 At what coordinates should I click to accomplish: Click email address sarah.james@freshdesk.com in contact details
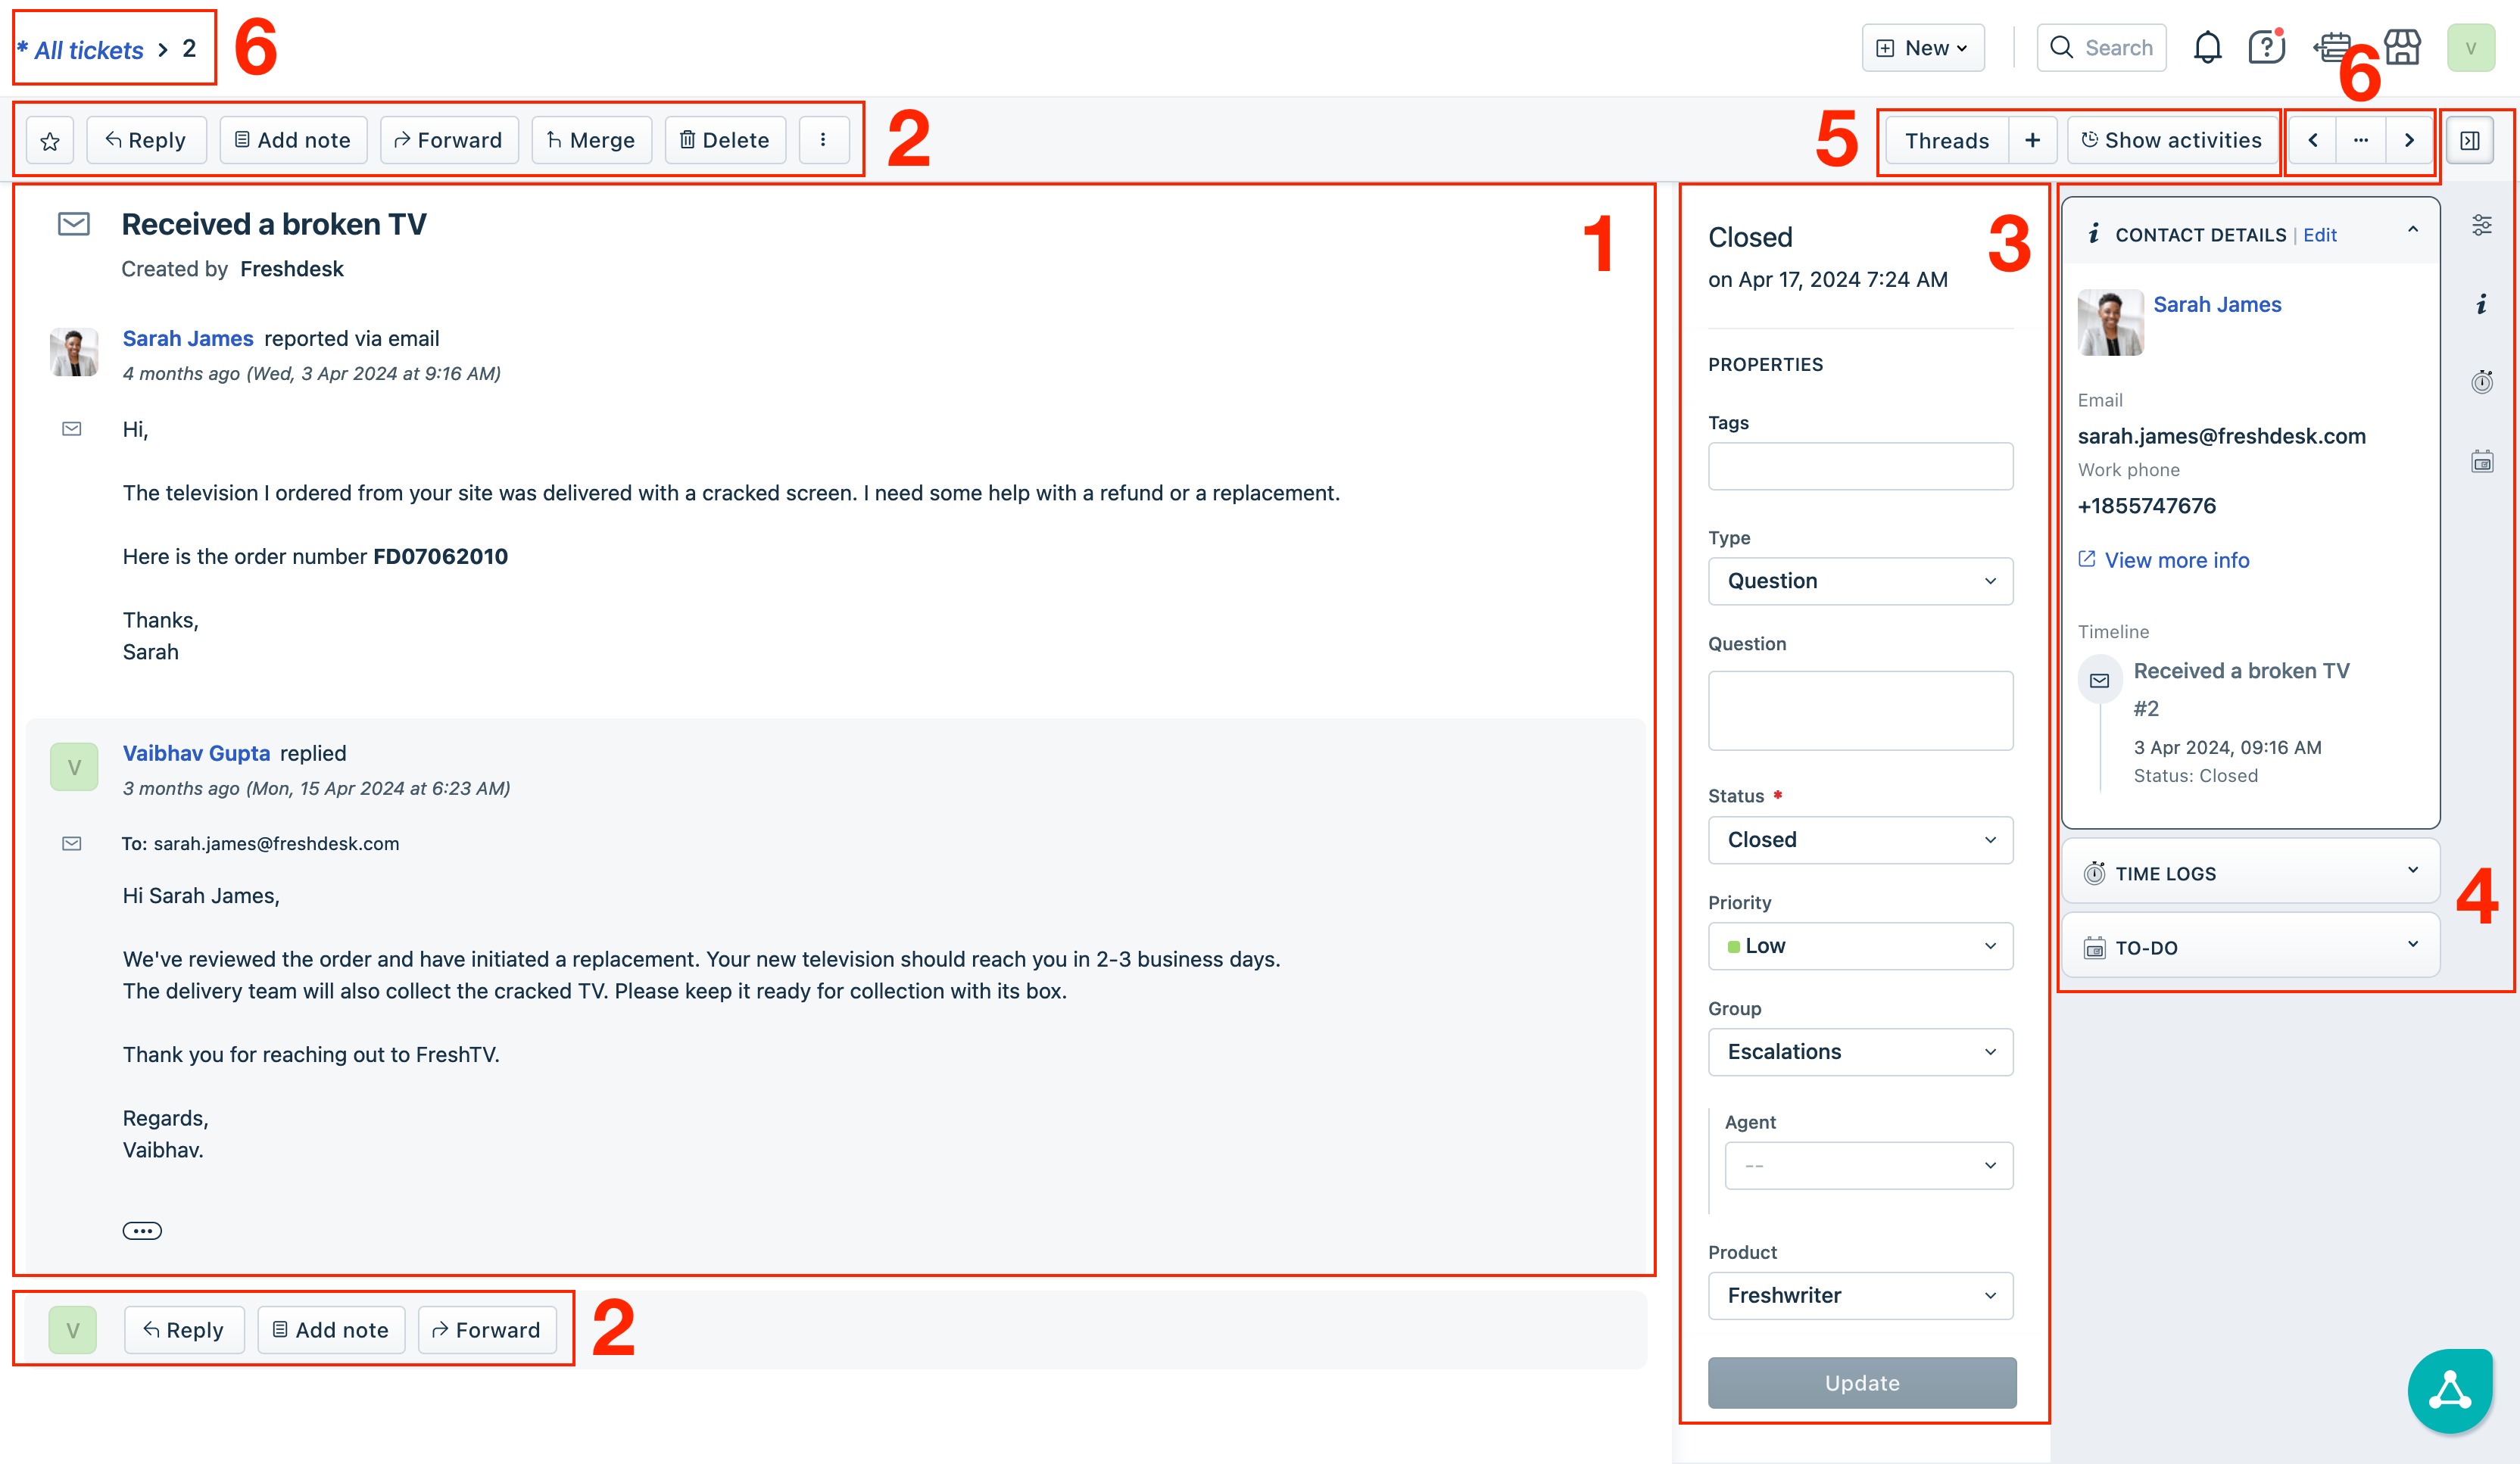2221,436
